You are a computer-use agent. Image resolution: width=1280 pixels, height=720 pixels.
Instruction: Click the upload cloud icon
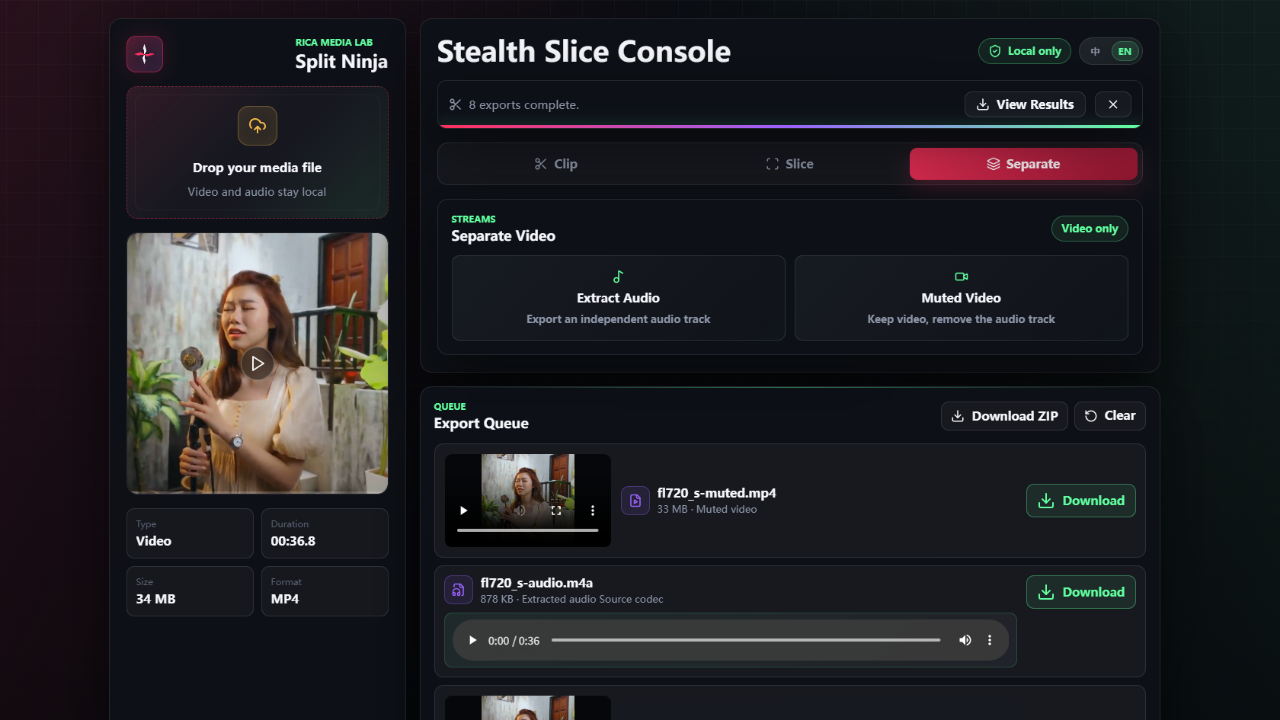tap(257, 126)
